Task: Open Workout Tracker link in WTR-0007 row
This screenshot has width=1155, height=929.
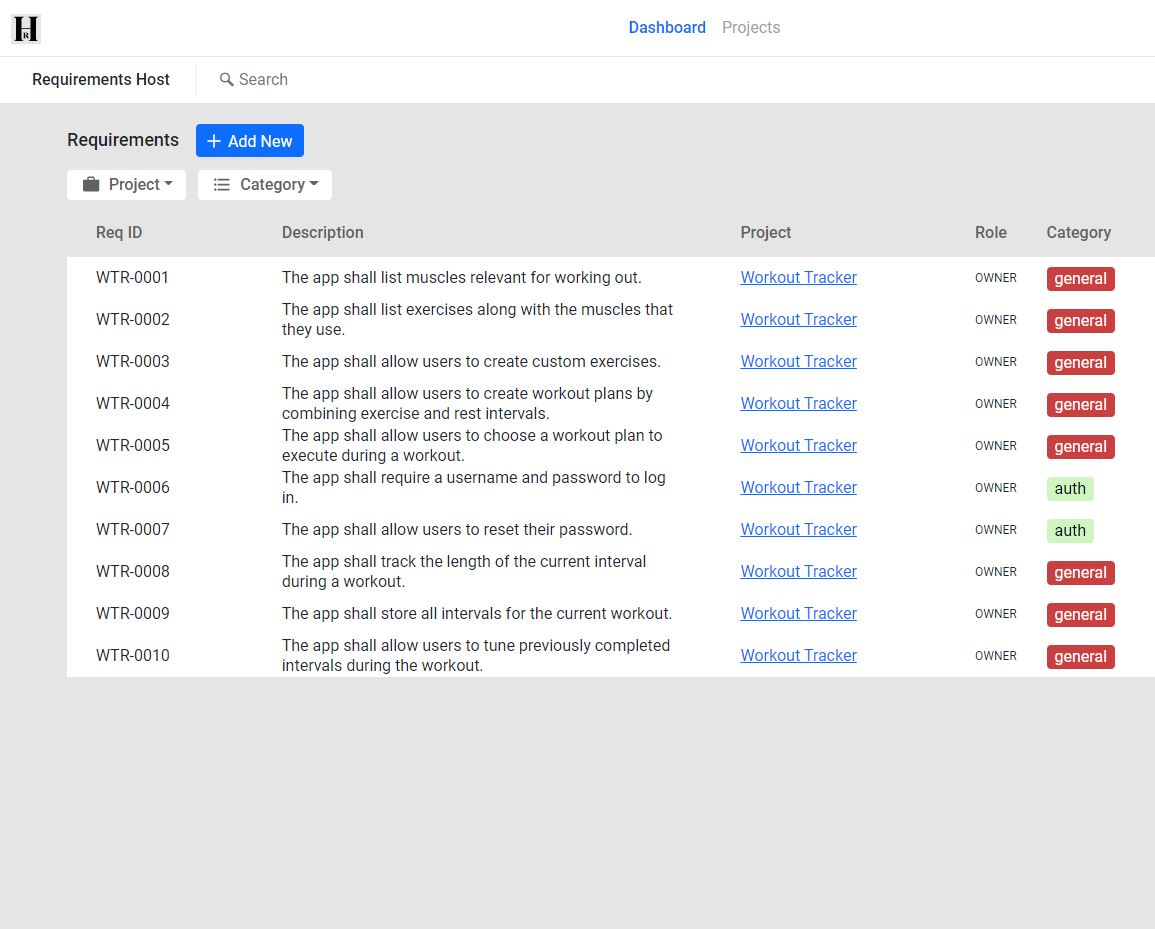Action: tap(798, 529)
